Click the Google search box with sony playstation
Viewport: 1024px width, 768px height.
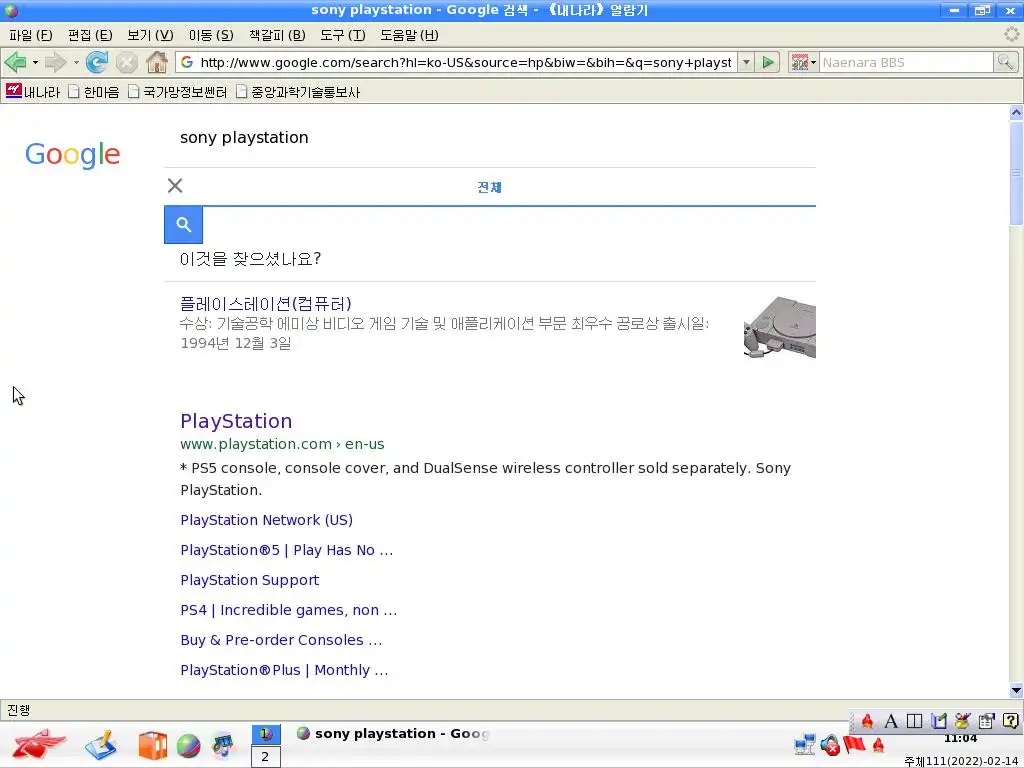(x=490, y=138)
